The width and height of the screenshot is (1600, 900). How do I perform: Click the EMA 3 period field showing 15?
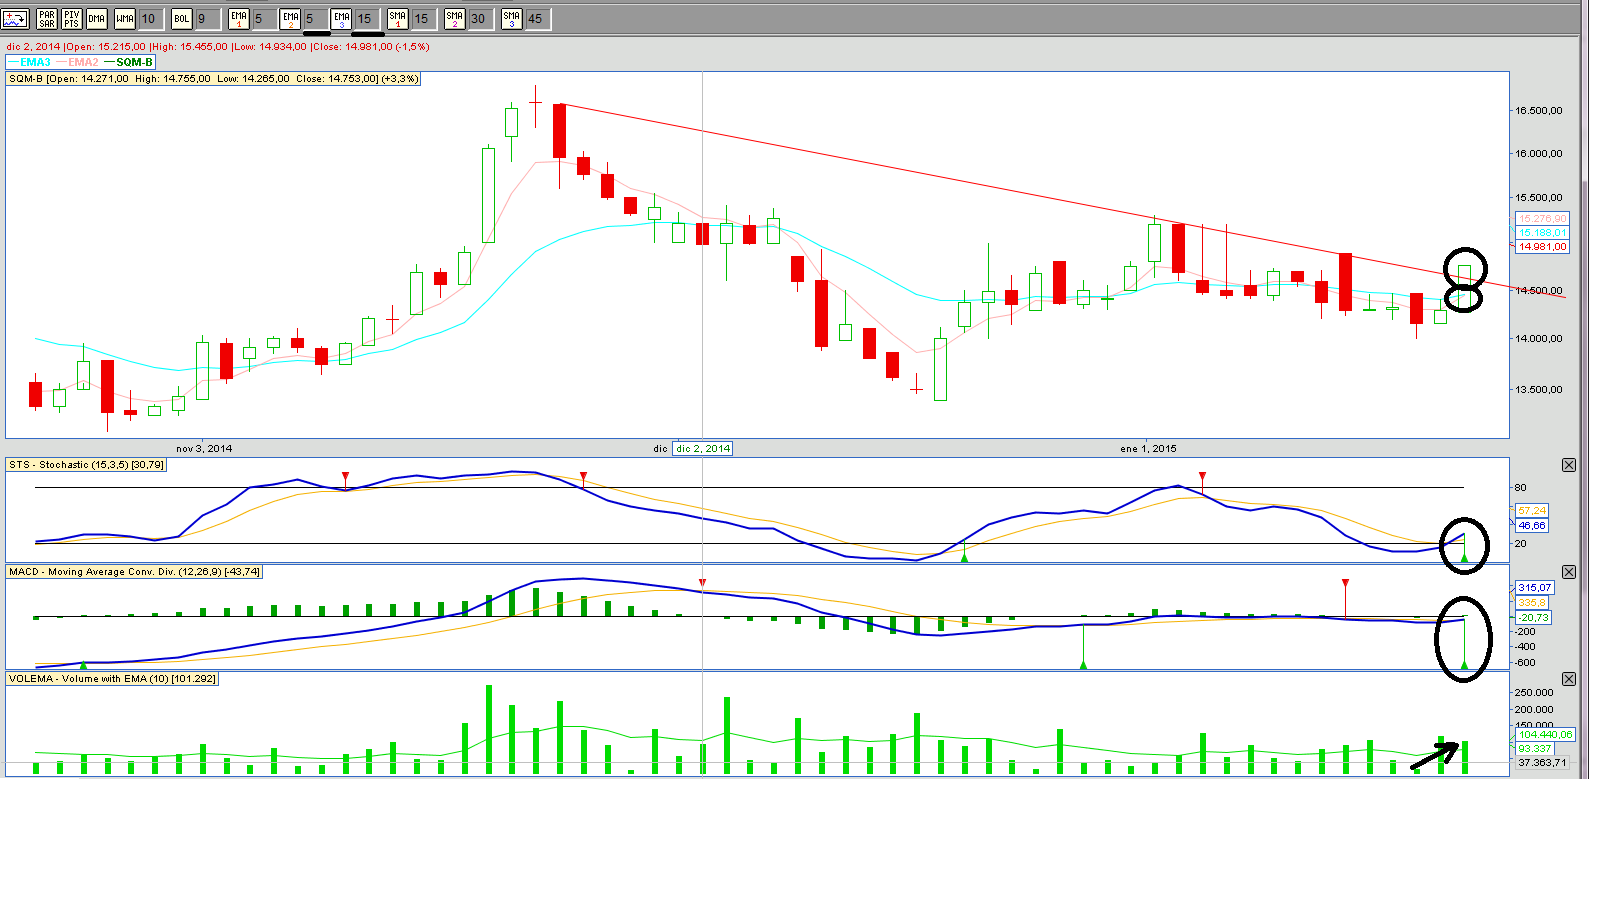367,19
